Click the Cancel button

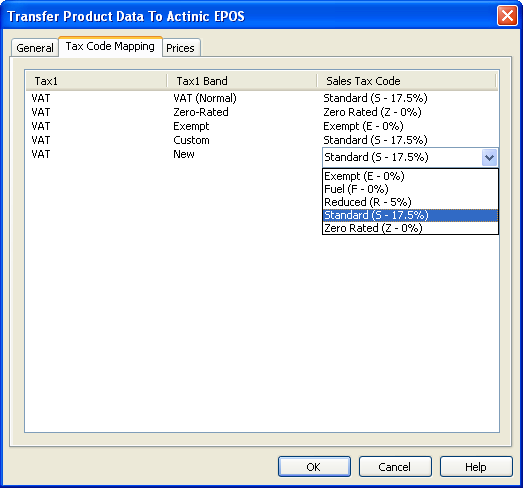click(x=395, y=467)
